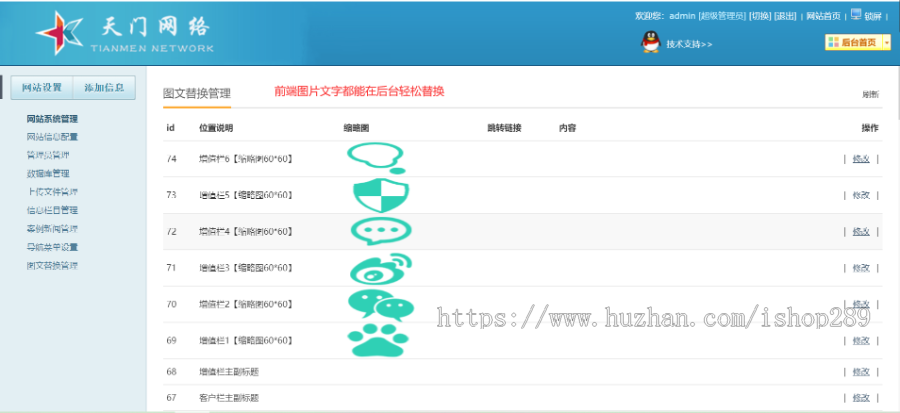
Task: Click the 内容 column header
Action: click(x=567, y=128)
